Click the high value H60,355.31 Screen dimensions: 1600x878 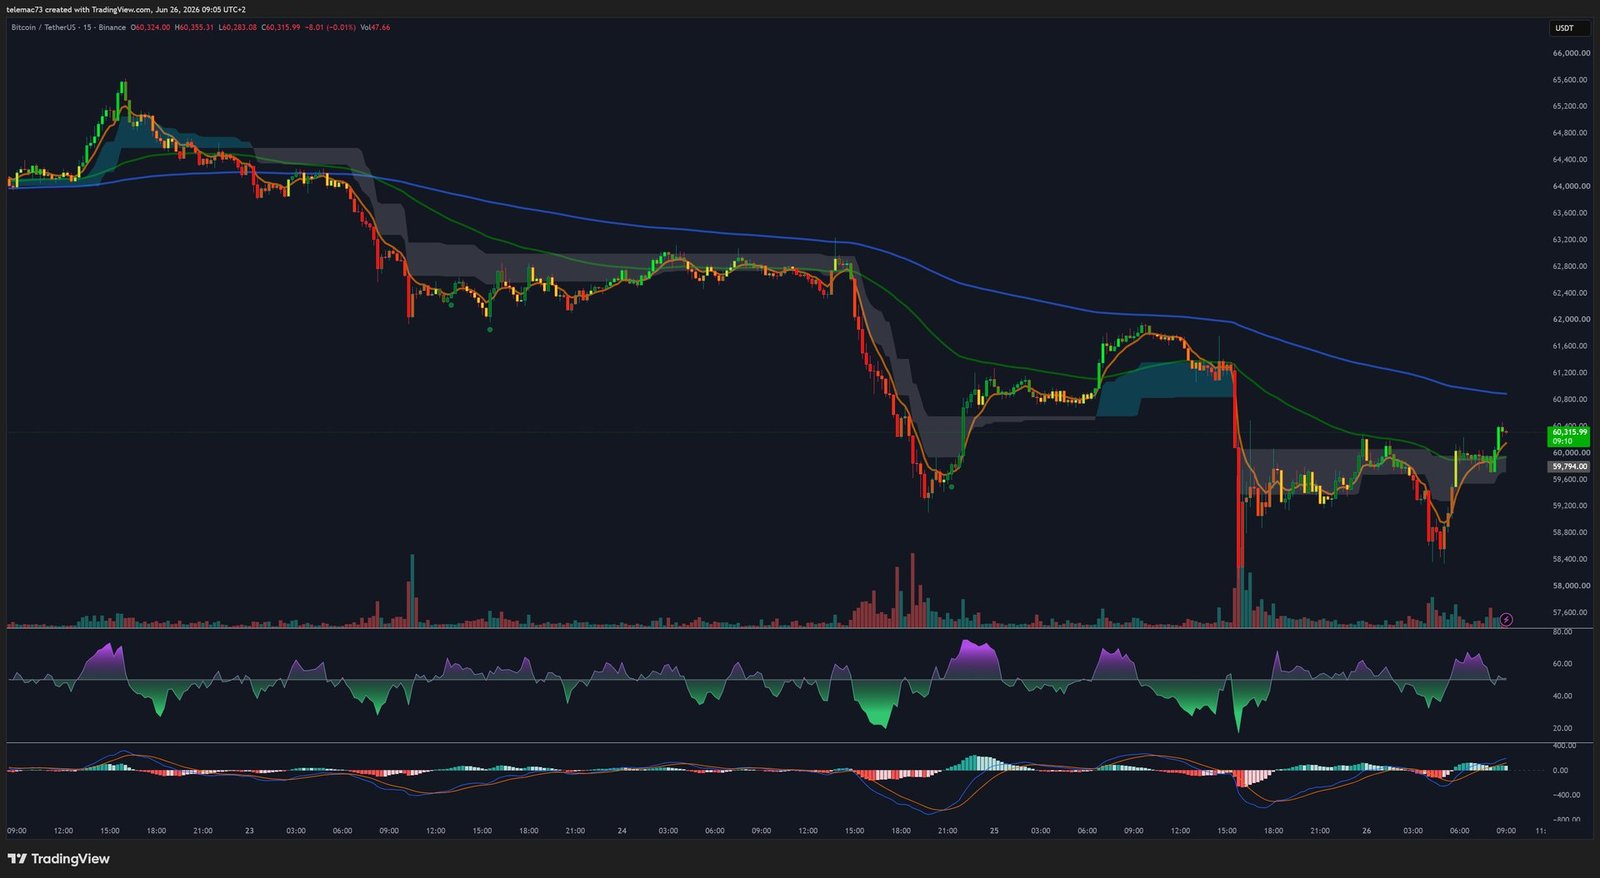(x=194, y=27)
